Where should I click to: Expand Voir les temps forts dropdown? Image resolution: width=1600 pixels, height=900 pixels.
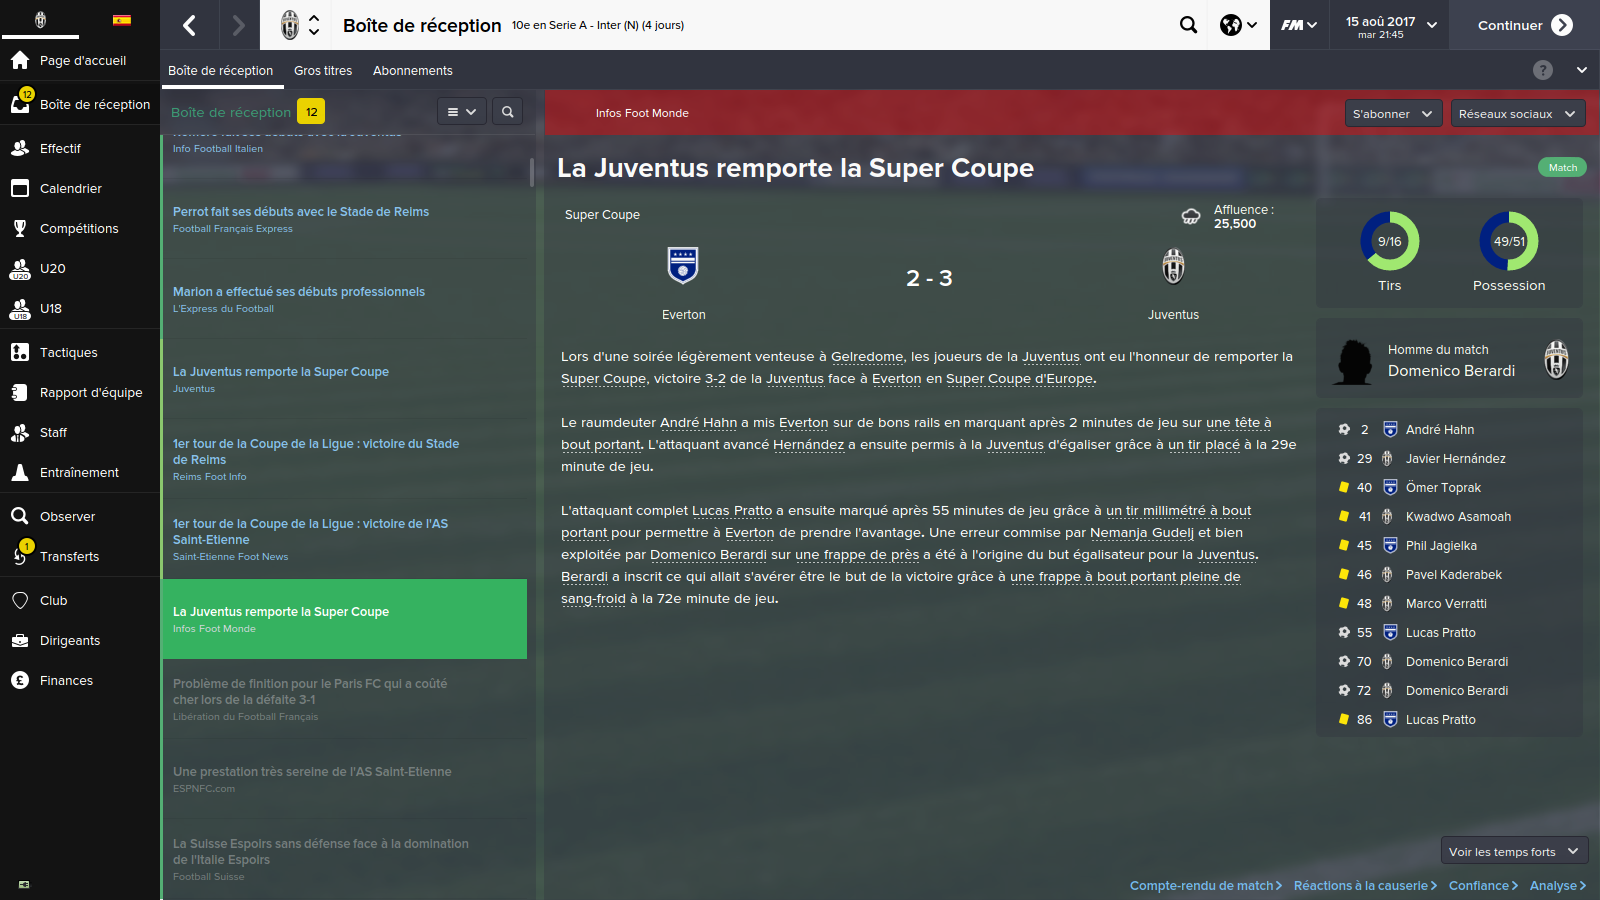[x=1514, y=851]
